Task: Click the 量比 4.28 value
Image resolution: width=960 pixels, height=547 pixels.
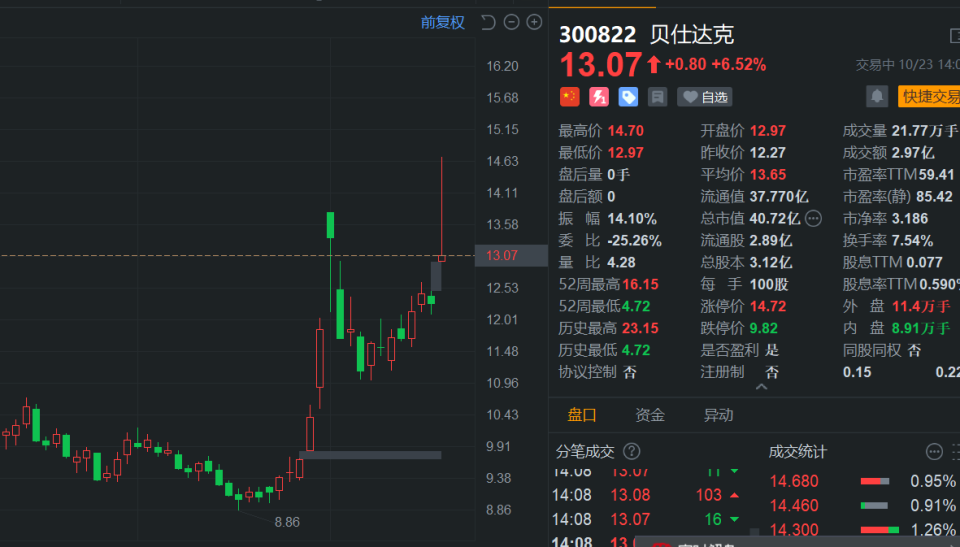Action: pyautogui.click(x=621, y=262)
